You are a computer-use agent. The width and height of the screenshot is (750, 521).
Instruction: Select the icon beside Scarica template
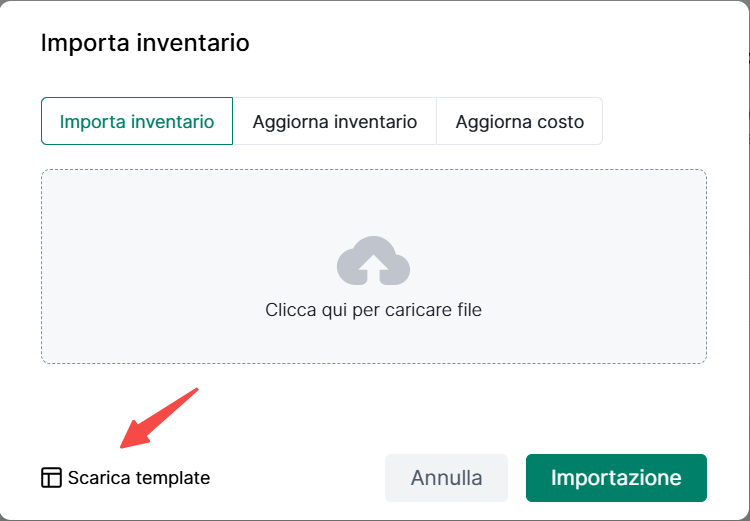point(51,478)
